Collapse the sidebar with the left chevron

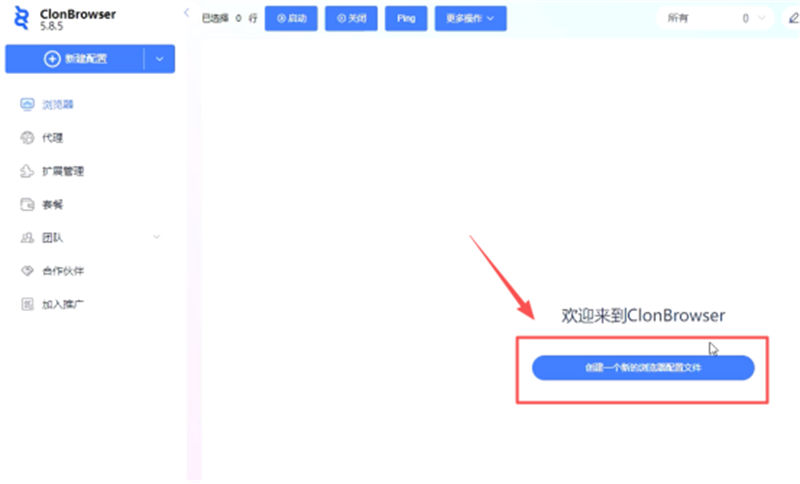(186, 13)
